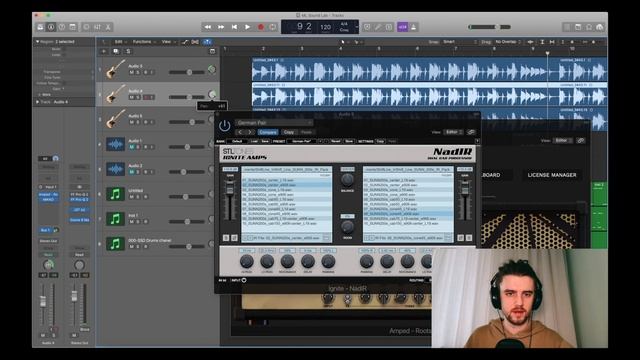Toggle the NadIR plugin power button

point(224,126)
